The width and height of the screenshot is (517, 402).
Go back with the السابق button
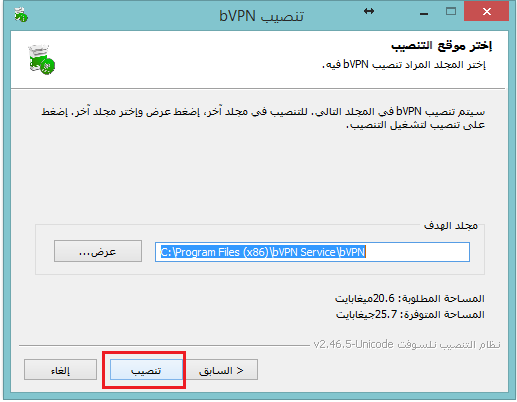click(221, 370)
